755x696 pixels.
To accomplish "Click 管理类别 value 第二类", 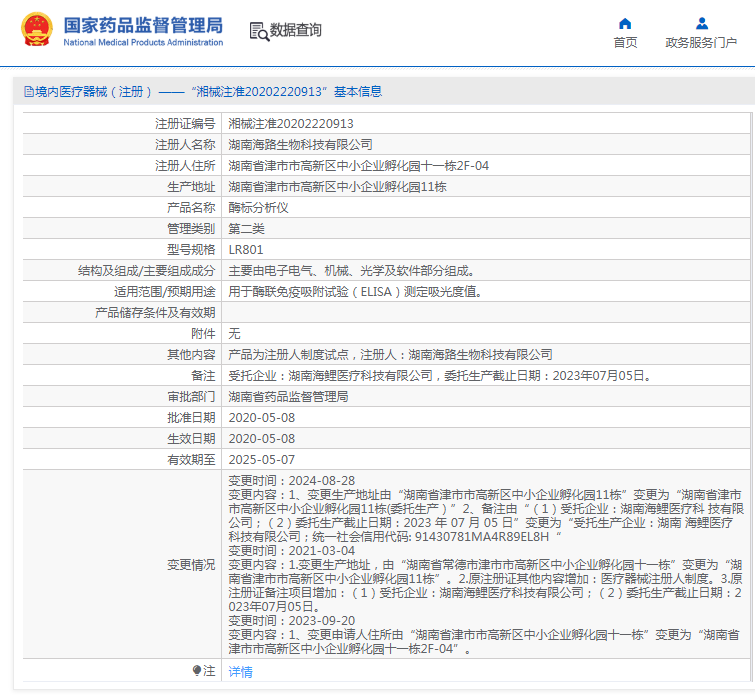I will pyautogui.click(x=246, y=229).
